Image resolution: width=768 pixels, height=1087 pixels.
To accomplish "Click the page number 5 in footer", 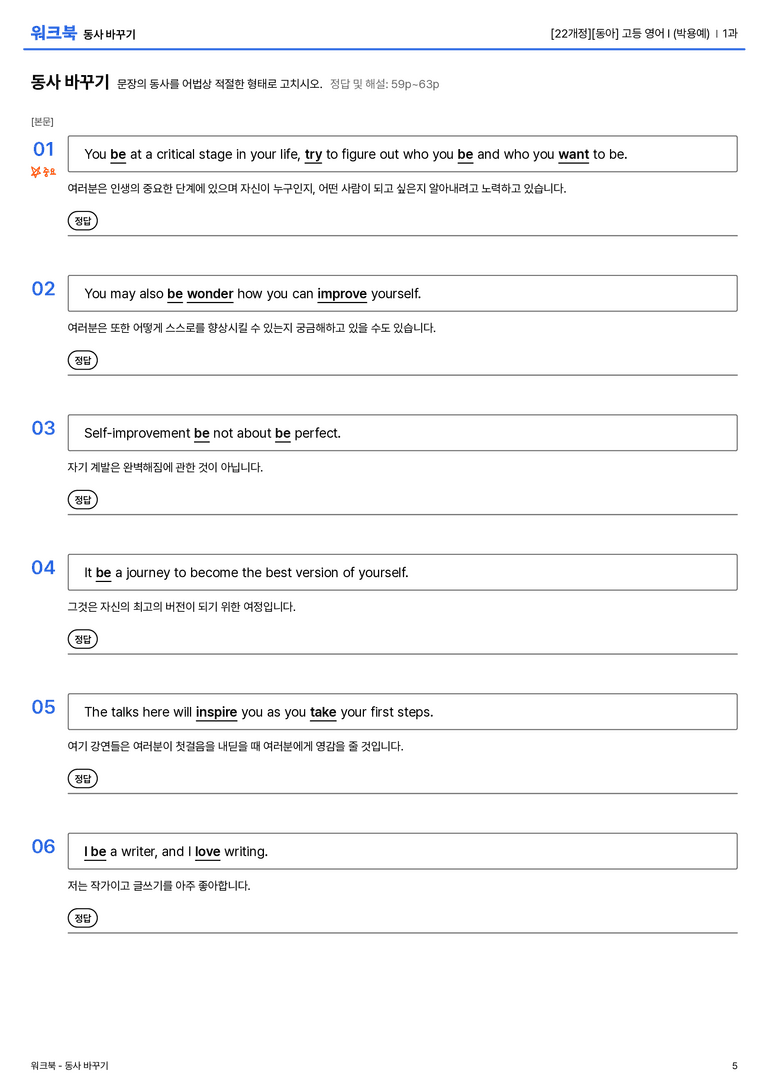I will 735,1066.
